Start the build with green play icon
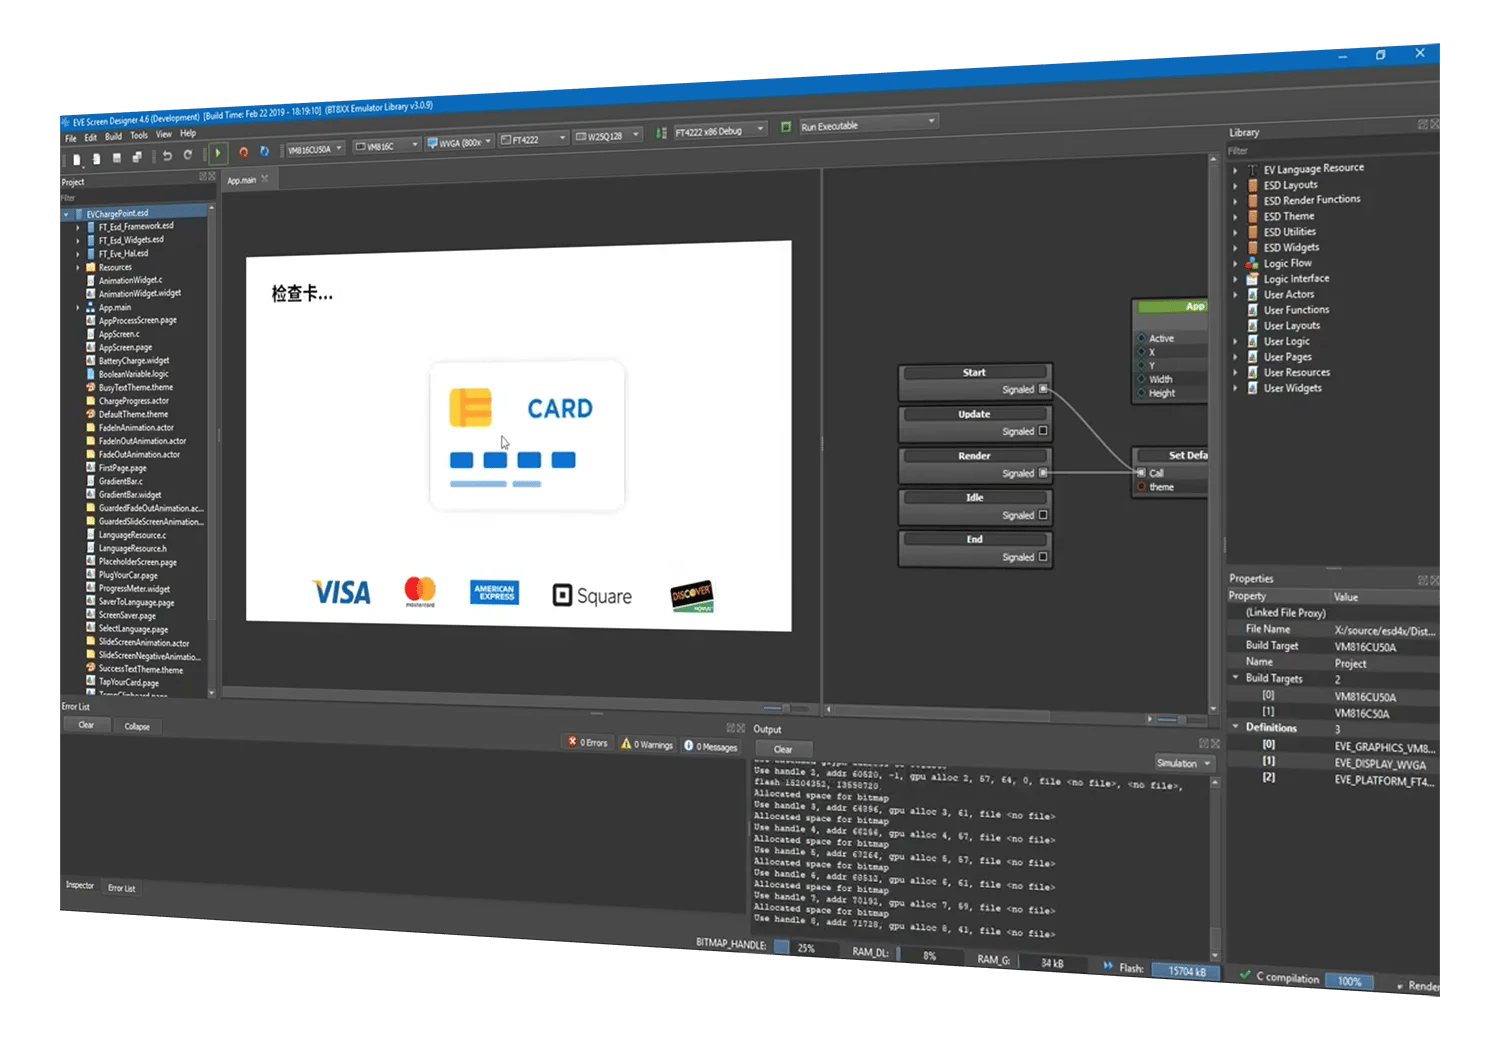1500x1039 pixels. click(x=217, y=153)
